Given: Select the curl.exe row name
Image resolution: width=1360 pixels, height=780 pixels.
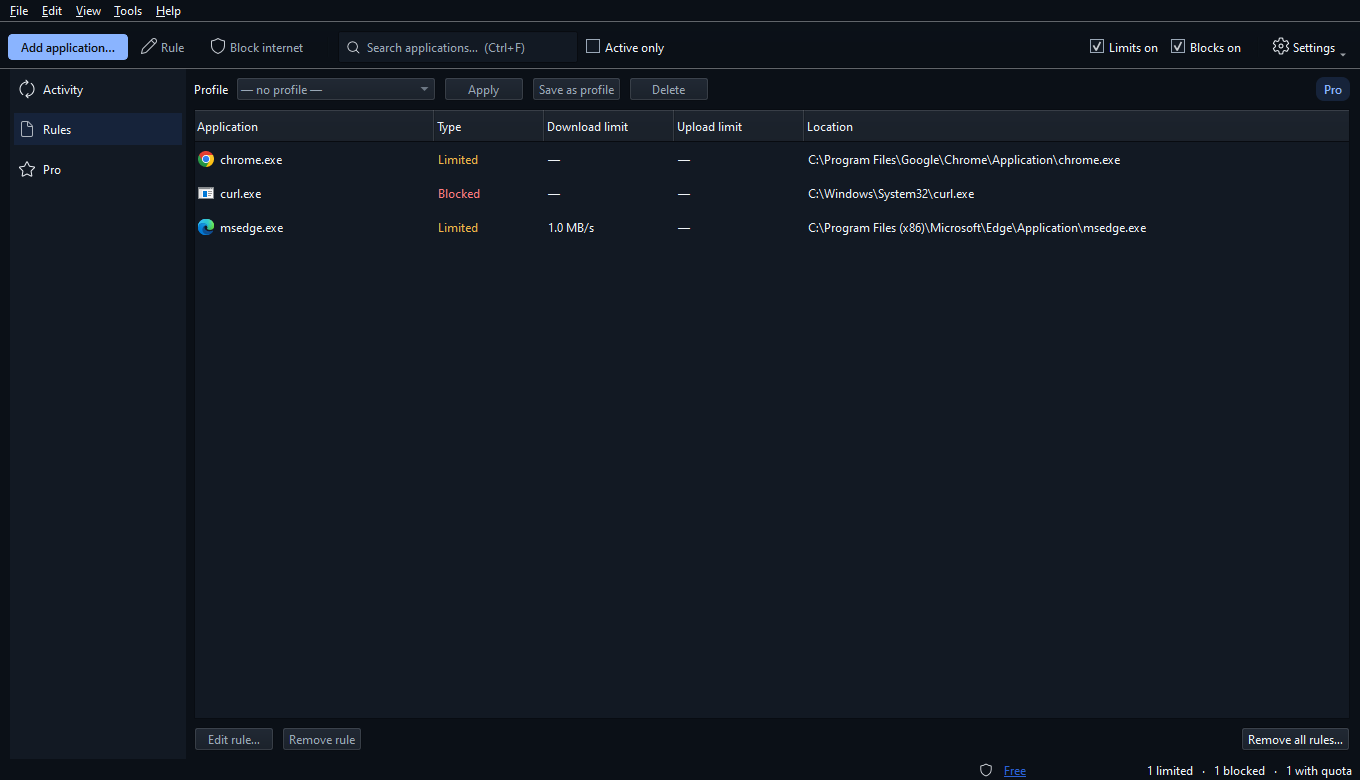Looking at the screenshot, I should point(241,193).
